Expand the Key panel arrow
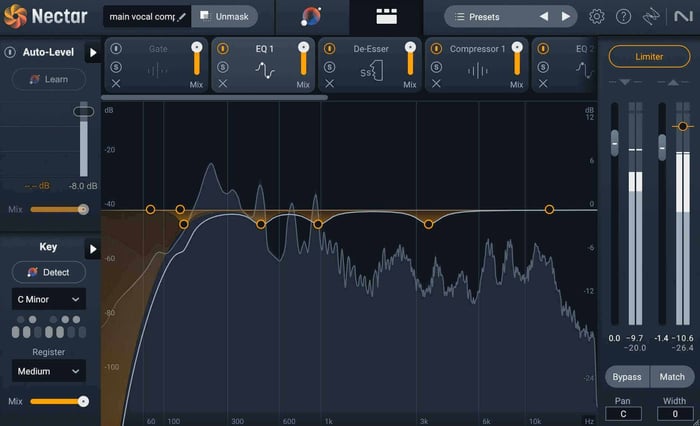This screenshot has width=700, height=426. [93, 249]
